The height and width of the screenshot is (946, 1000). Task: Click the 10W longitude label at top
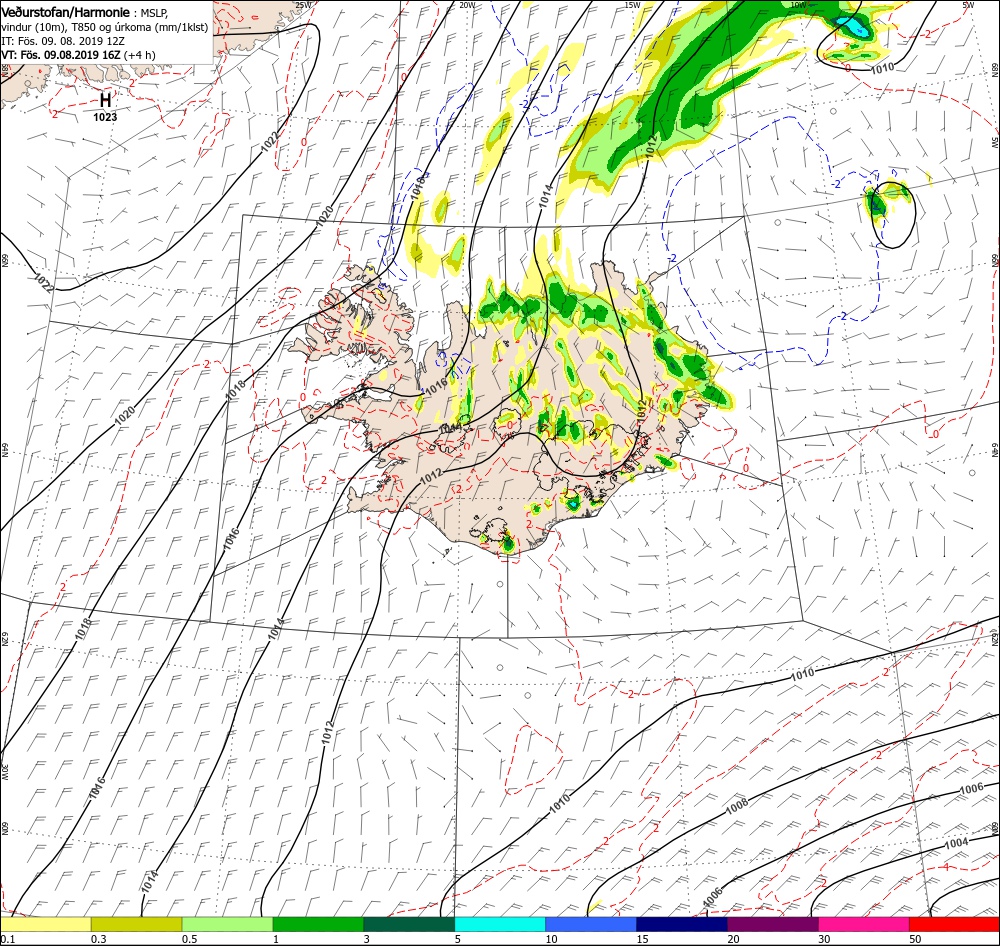click(x=798, y=5)
